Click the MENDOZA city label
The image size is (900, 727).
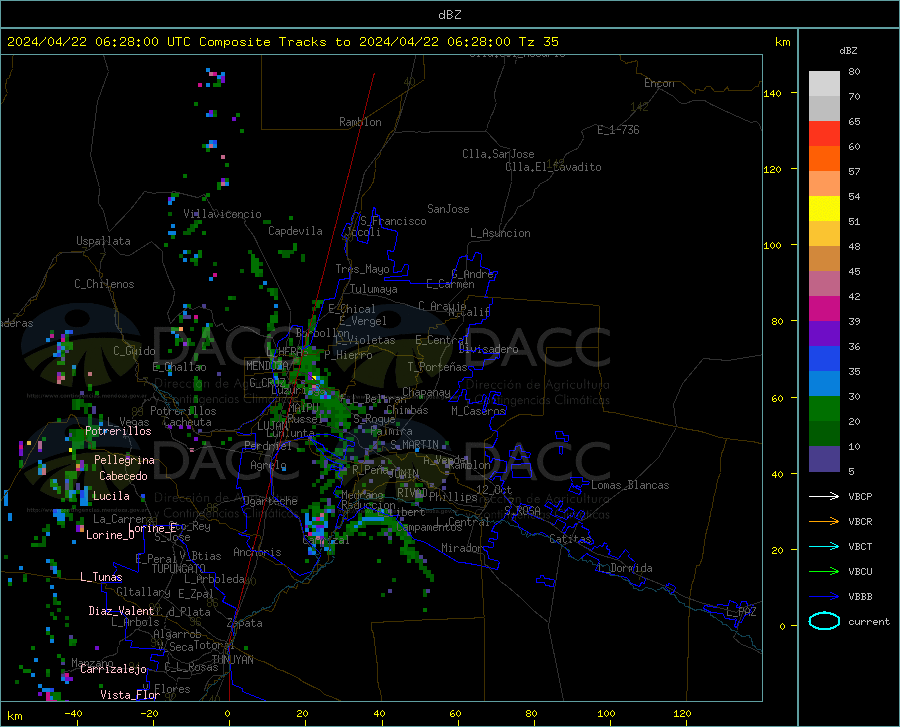[x=267, y=366]
